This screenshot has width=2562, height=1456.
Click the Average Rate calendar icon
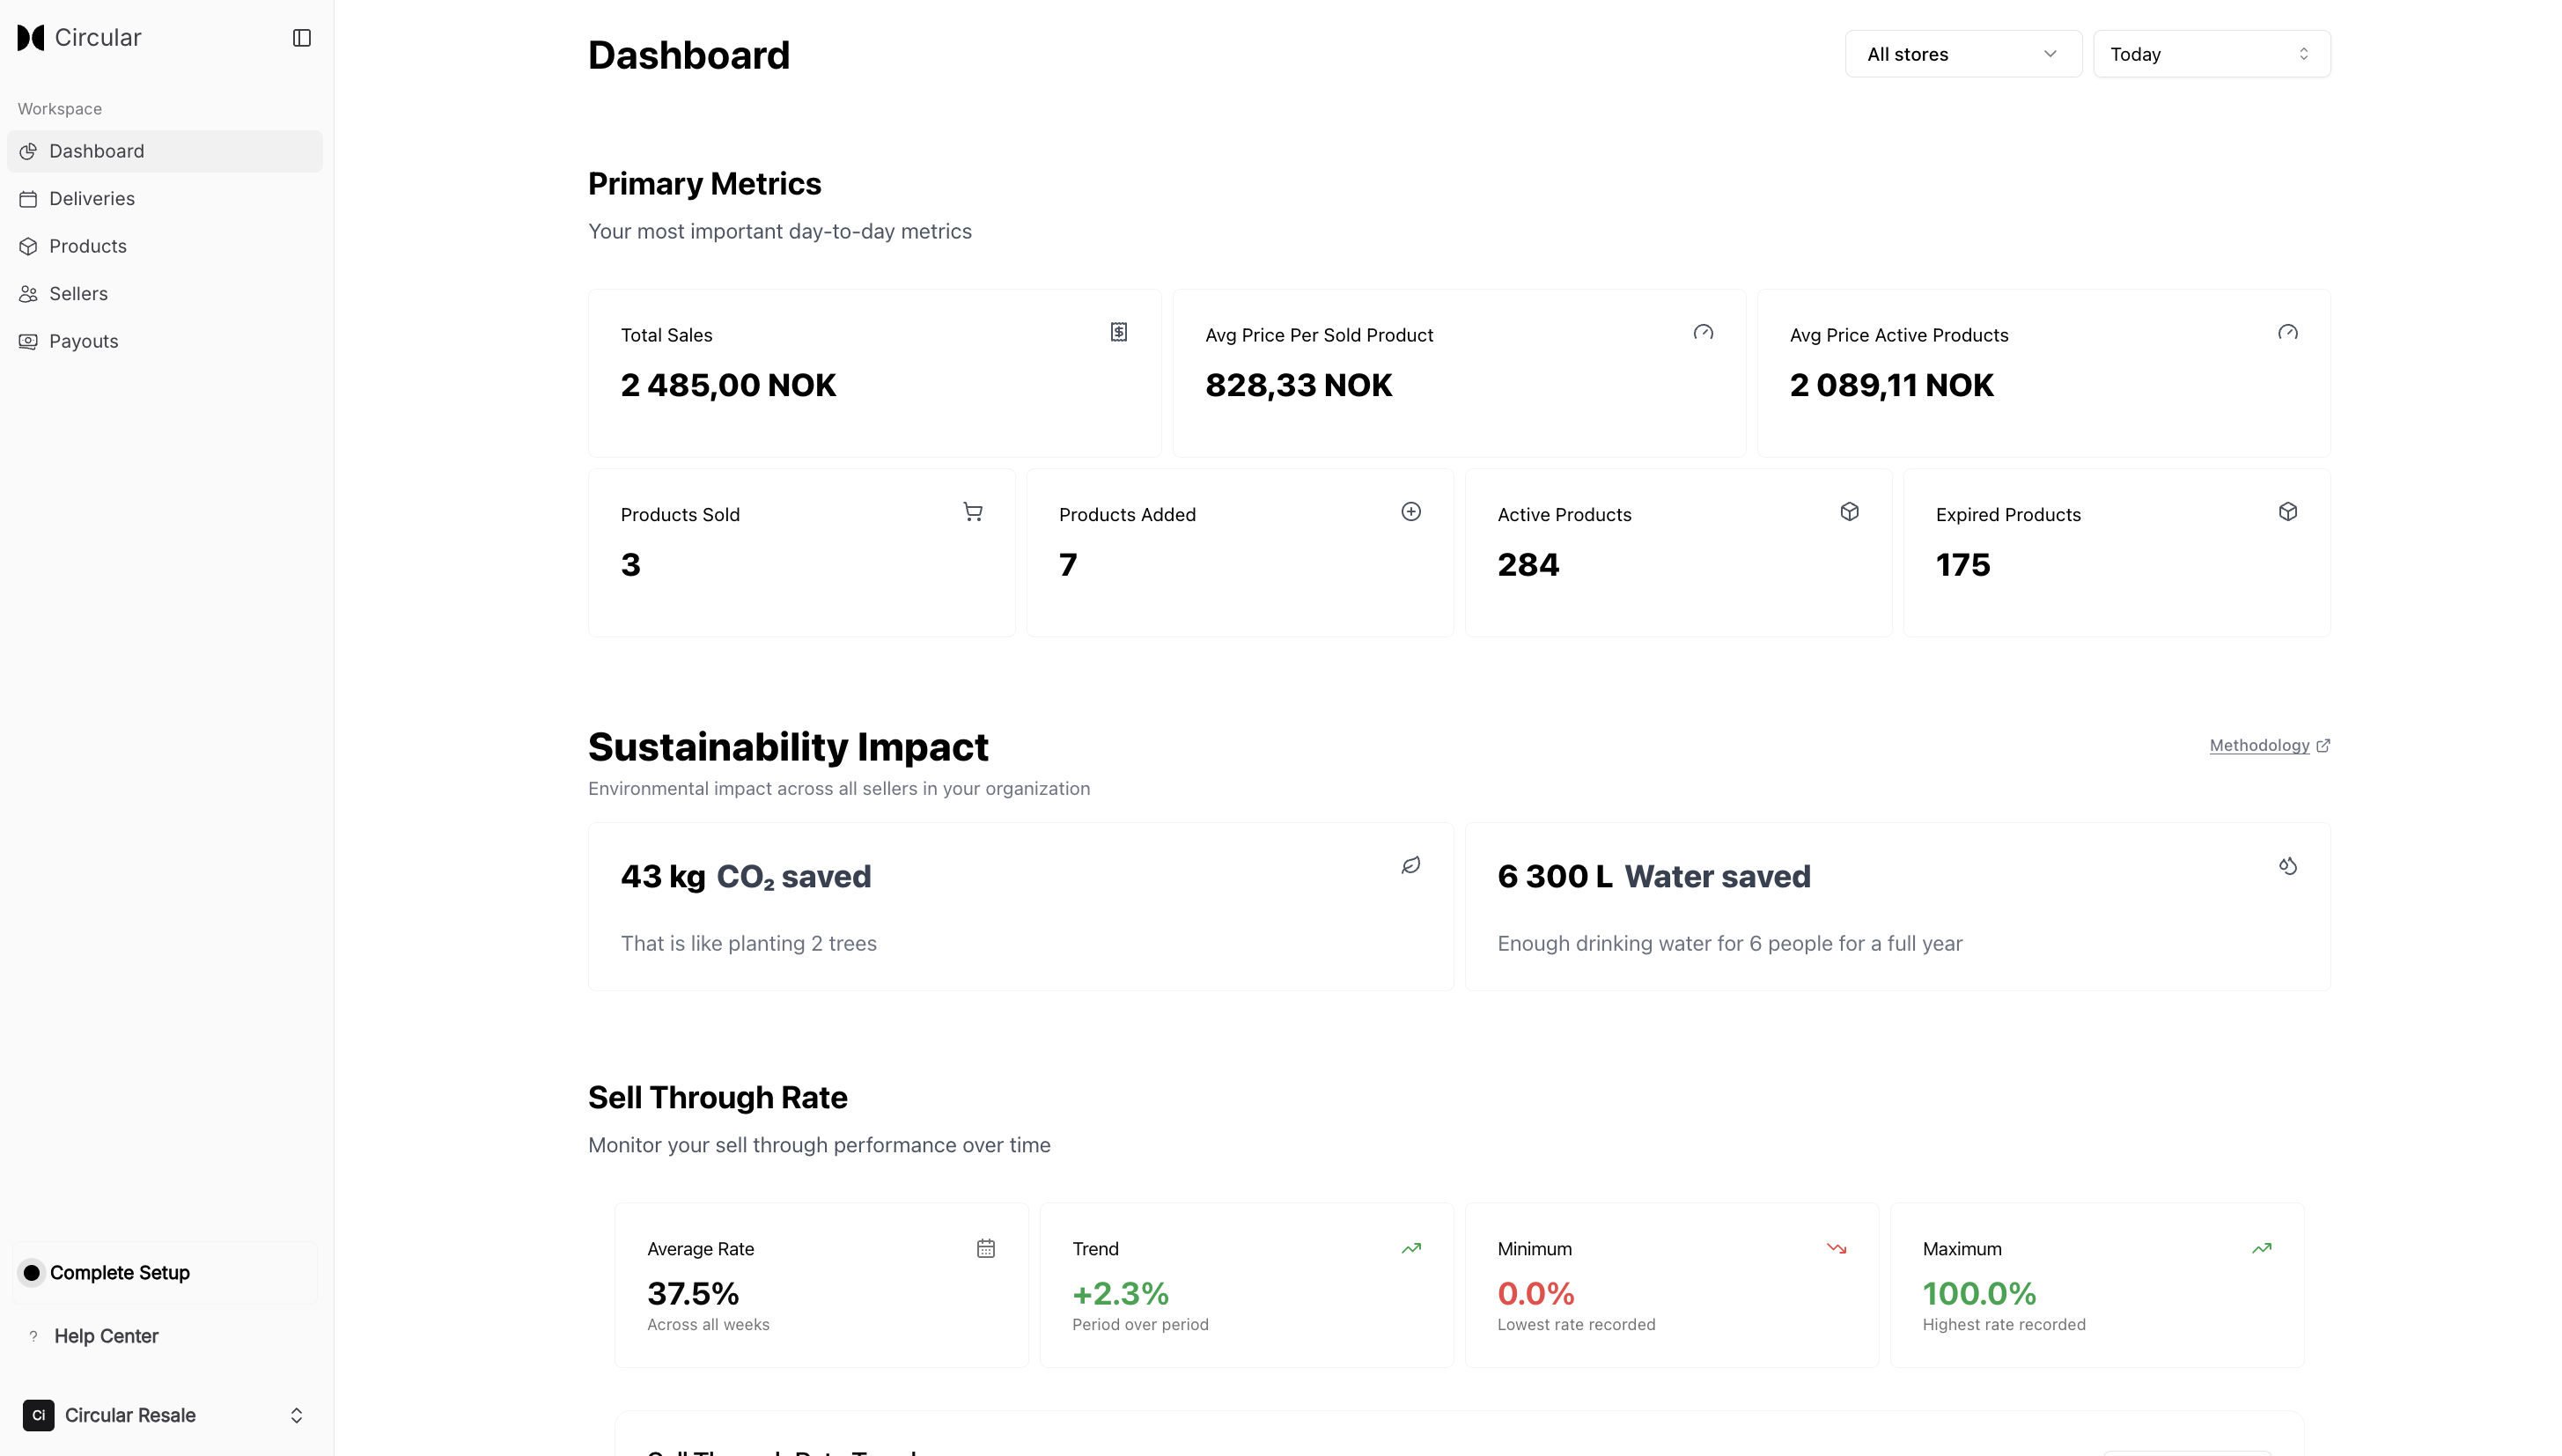click(x=985, y=1248)
